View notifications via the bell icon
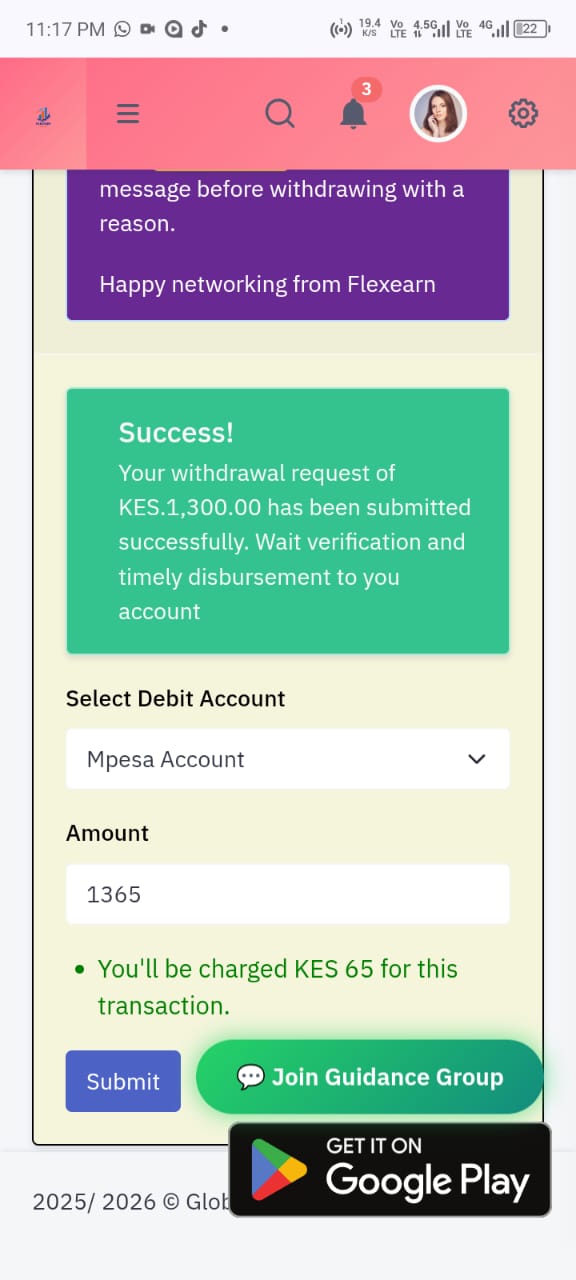Viewport: 576px width, 1280px height. (353, 115)
